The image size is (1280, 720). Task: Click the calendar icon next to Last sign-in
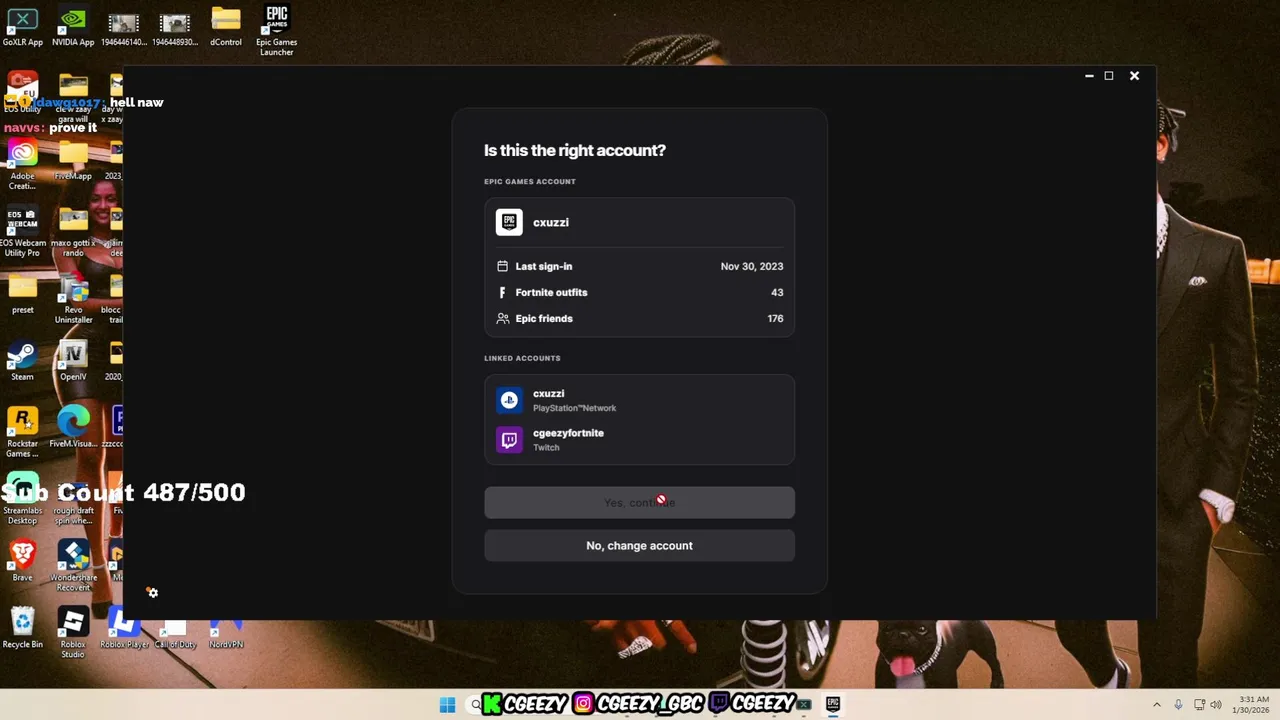coord(502,266)
